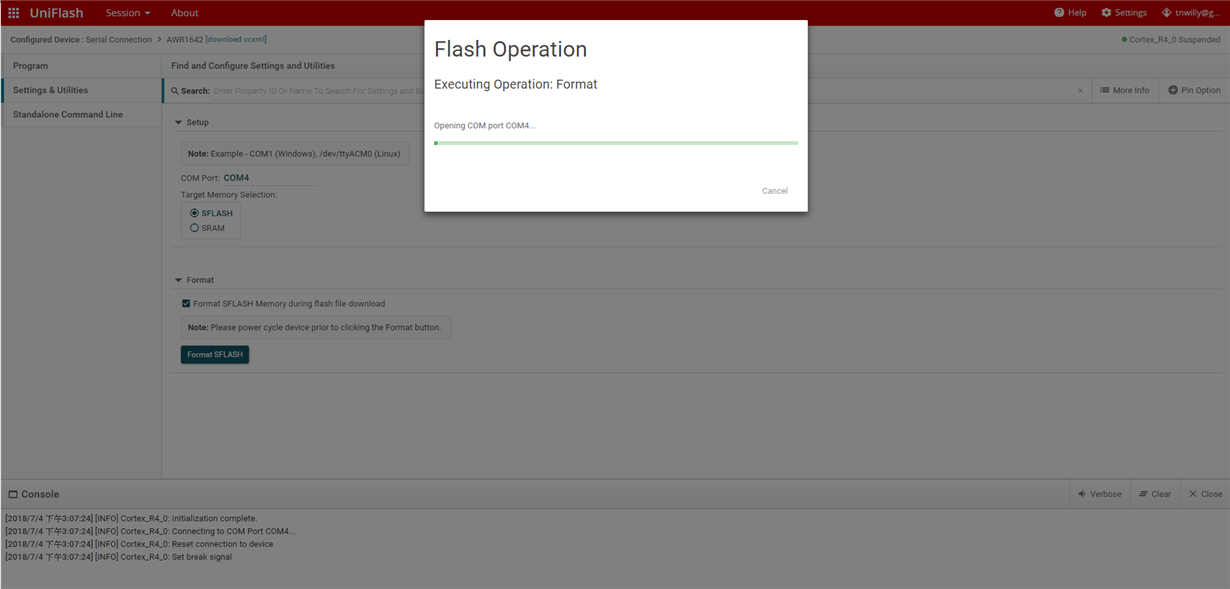The image size is (1230, 589).
Task: Toggle Format SFLASH Memory during download checkbox
Action: pyautogui.click(x=186, y=304)
